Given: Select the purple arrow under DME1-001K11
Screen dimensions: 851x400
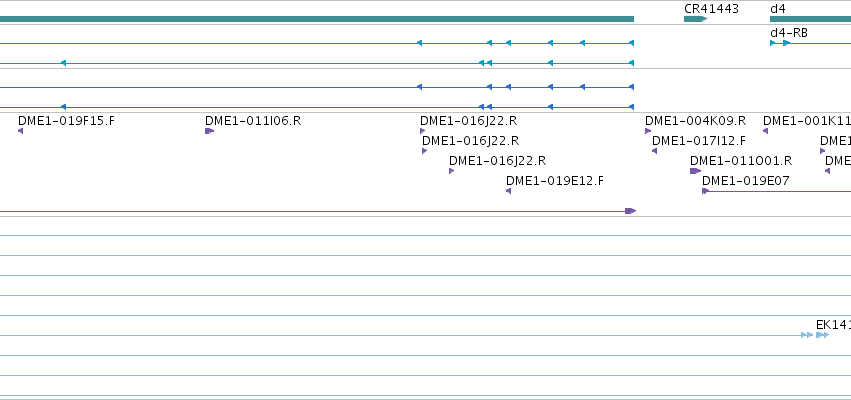Looking at the screenshot, I should (765, 131).
